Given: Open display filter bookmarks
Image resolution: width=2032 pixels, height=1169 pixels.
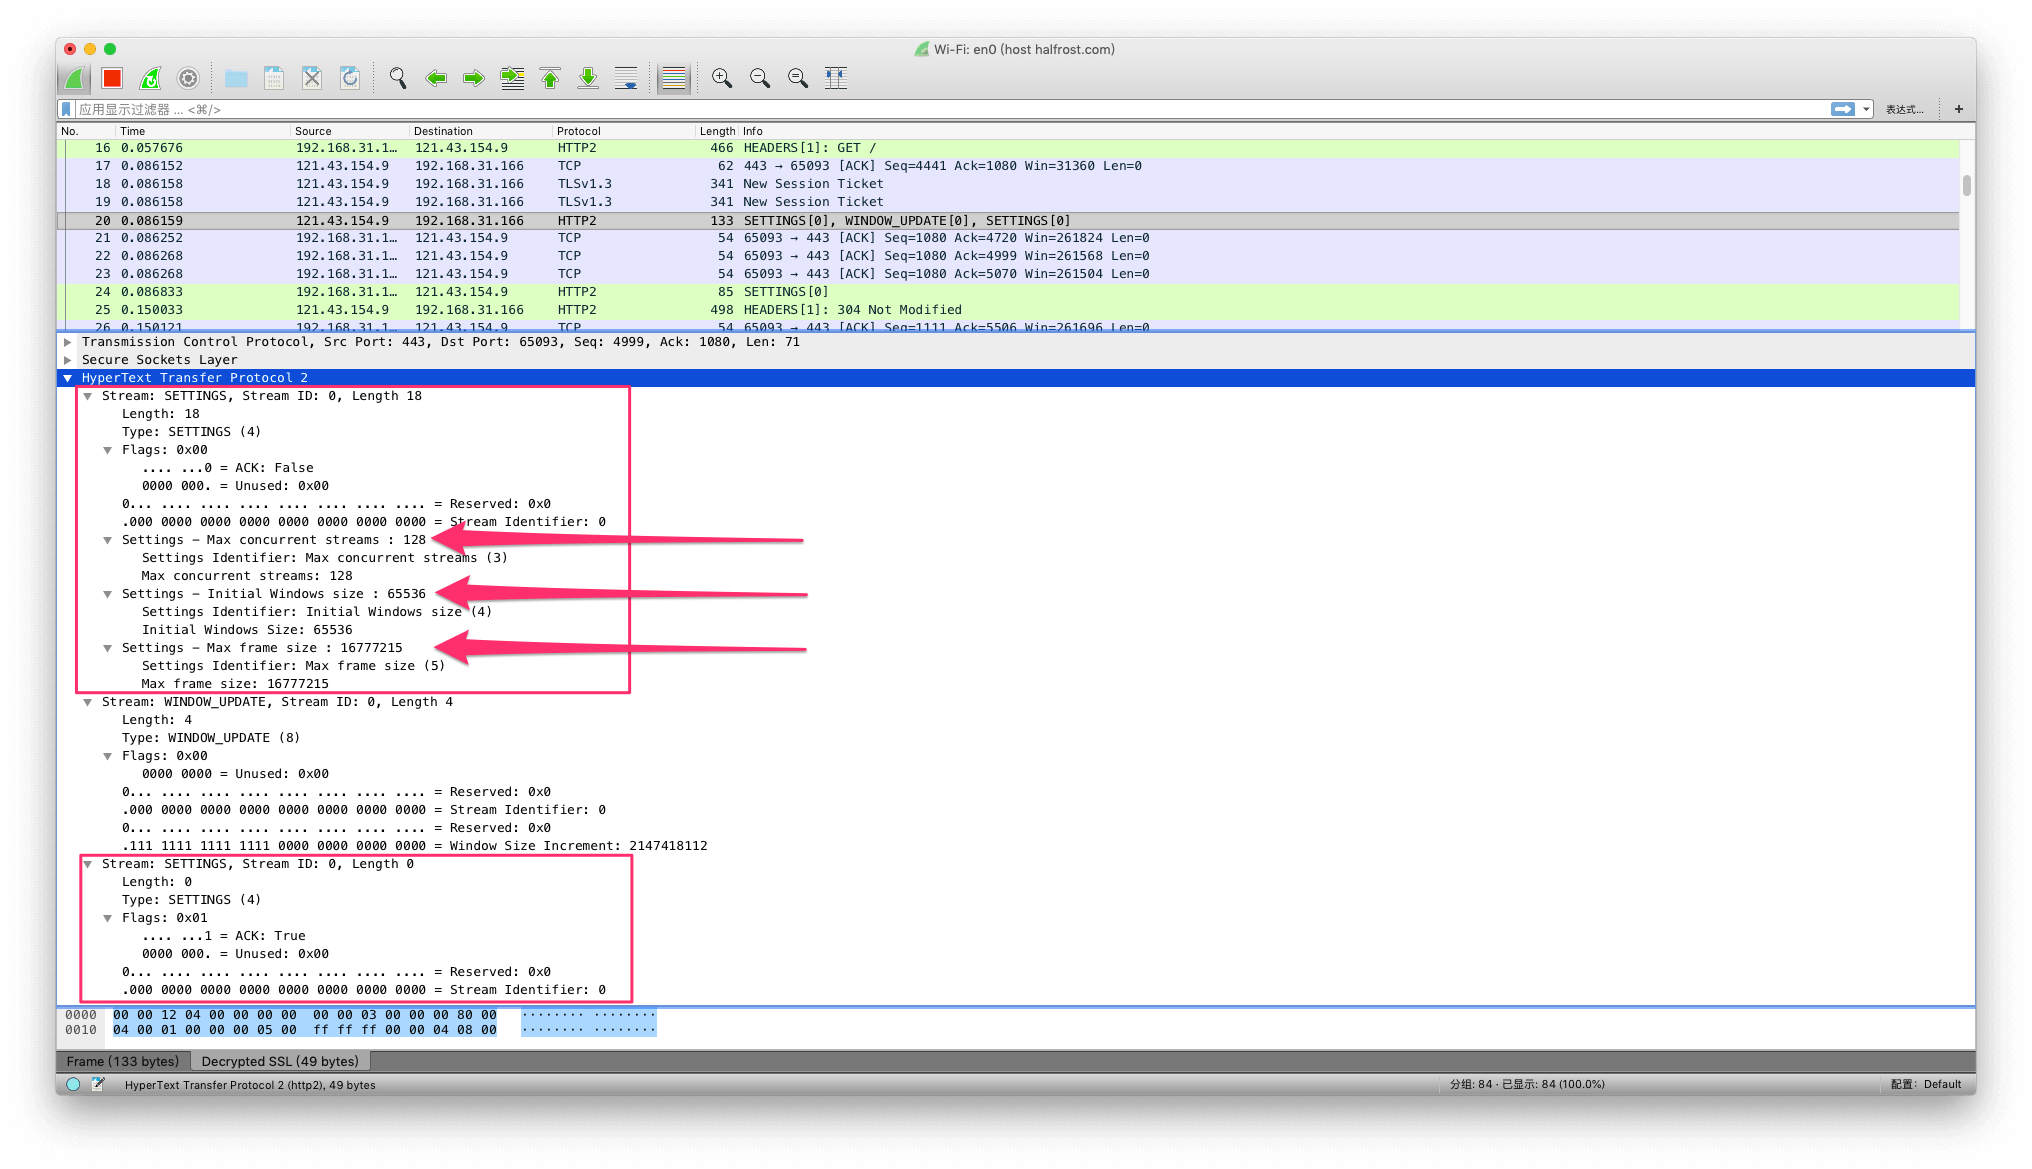Looking at the screenshot, I should tap(67, 109).
